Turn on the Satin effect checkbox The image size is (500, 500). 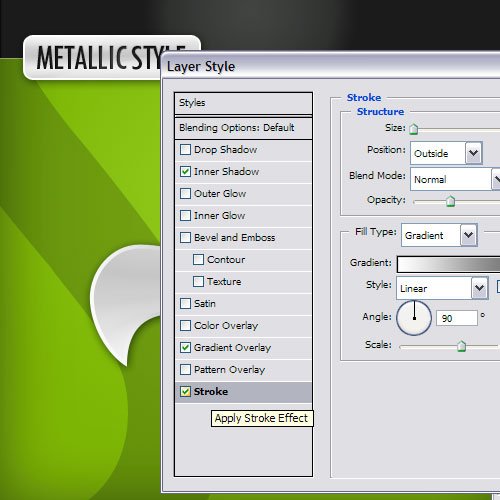pos(185,304)
